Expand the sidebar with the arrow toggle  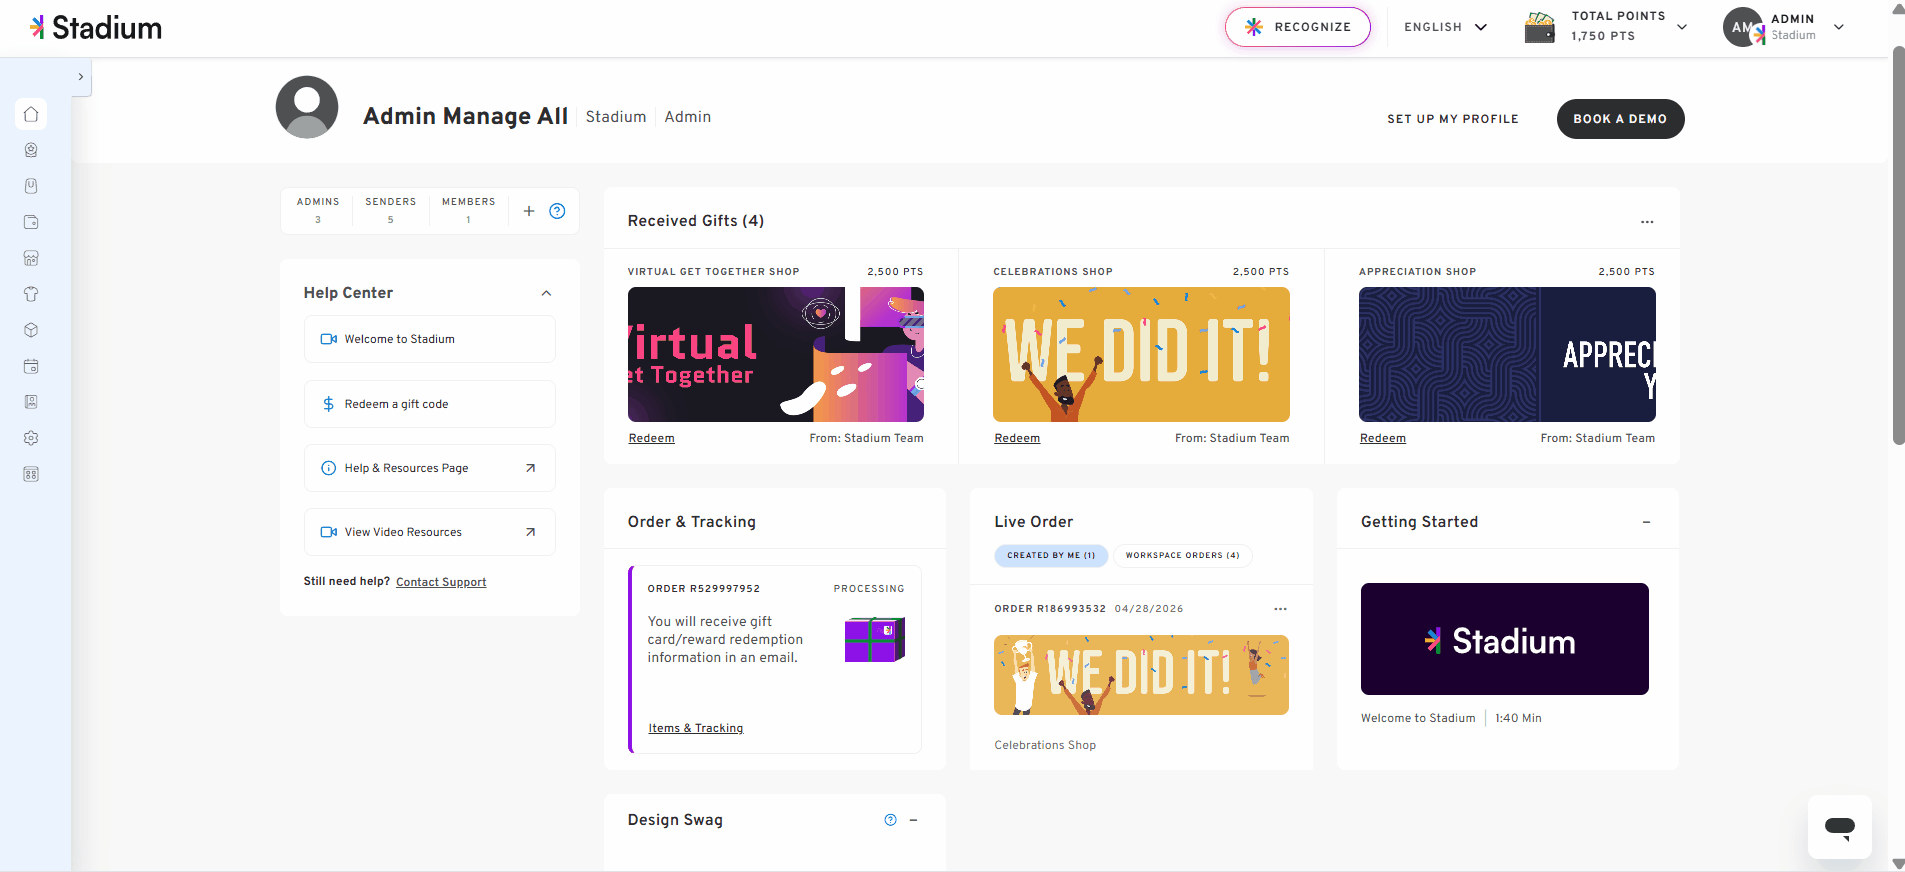click(81, 77)
